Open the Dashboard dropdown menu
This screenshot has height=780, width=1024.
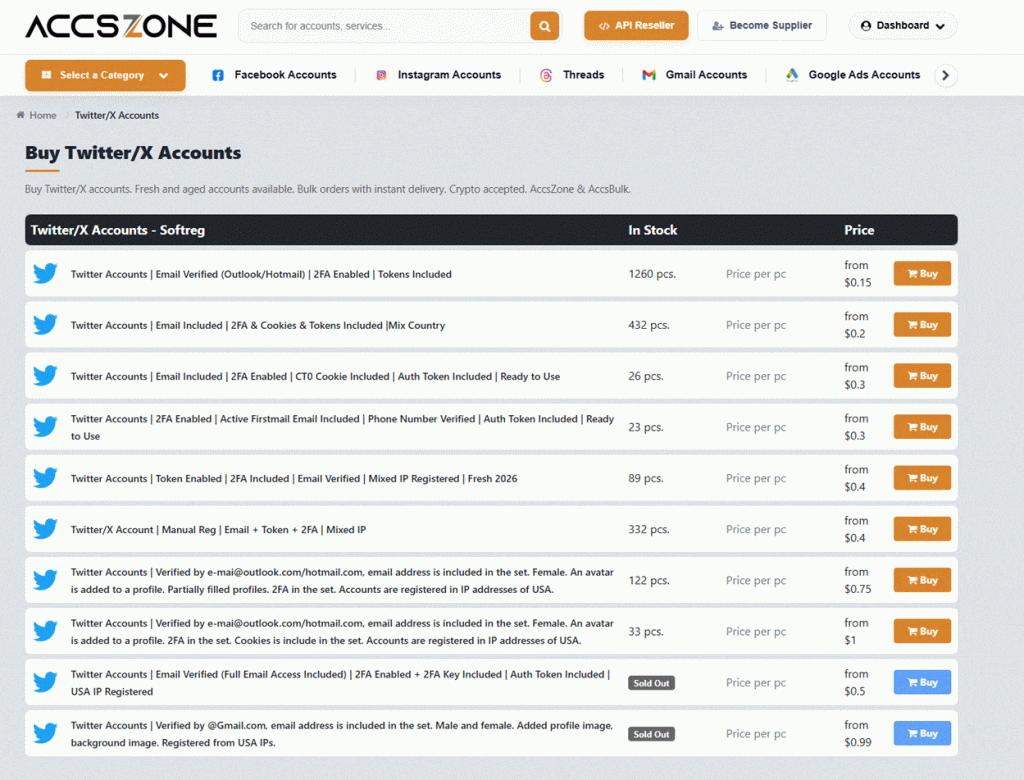coord(903,25)
